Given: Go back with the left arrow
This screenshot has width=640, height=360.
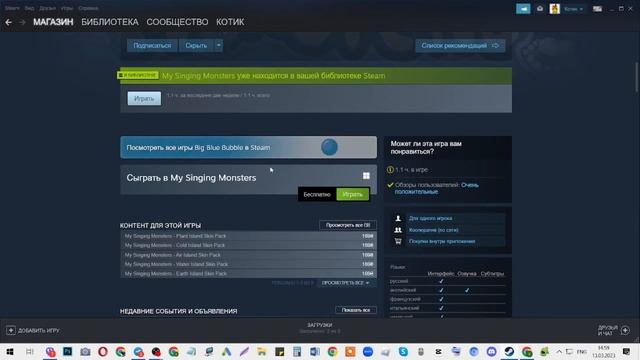Looking at the screenshot, I should click(x=8, y=22).
